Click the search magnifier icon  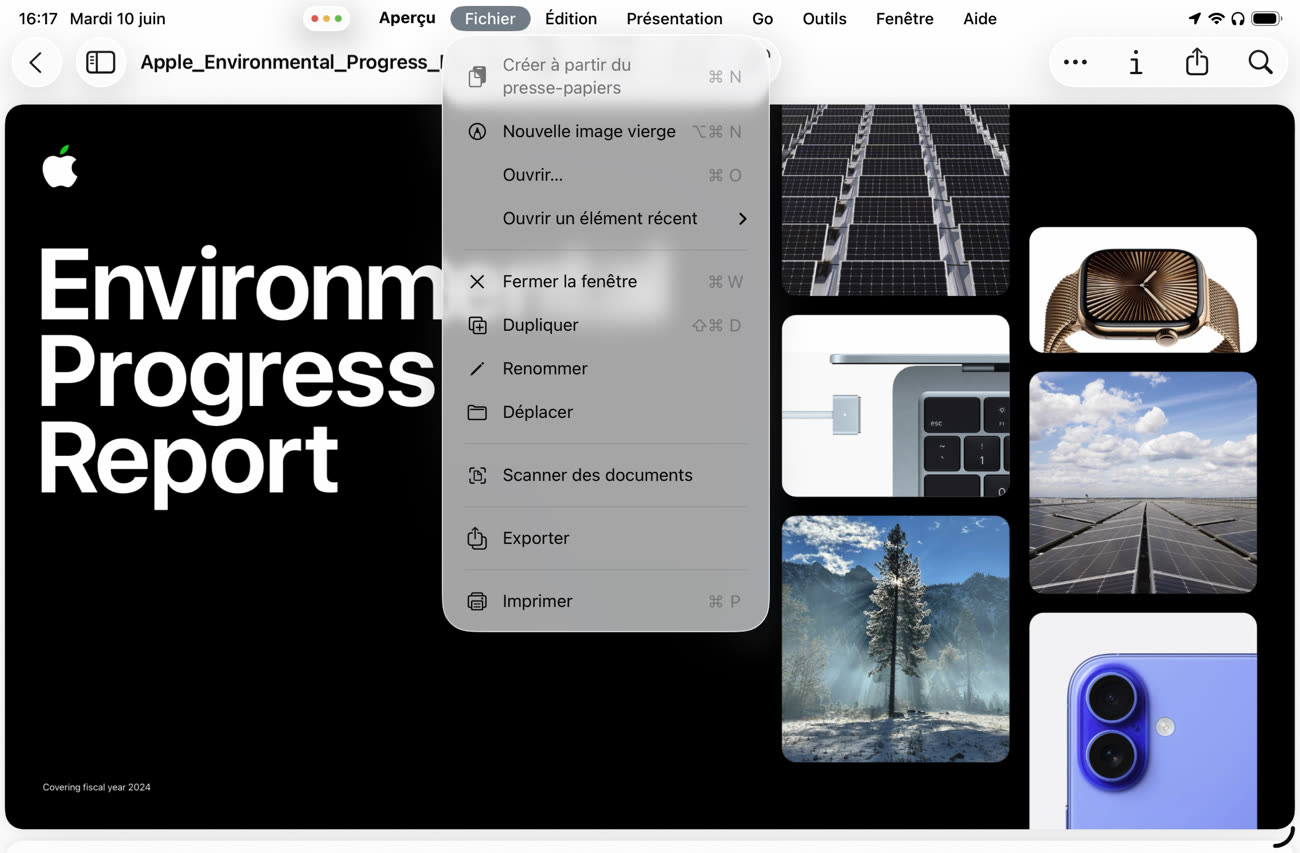1260,62
